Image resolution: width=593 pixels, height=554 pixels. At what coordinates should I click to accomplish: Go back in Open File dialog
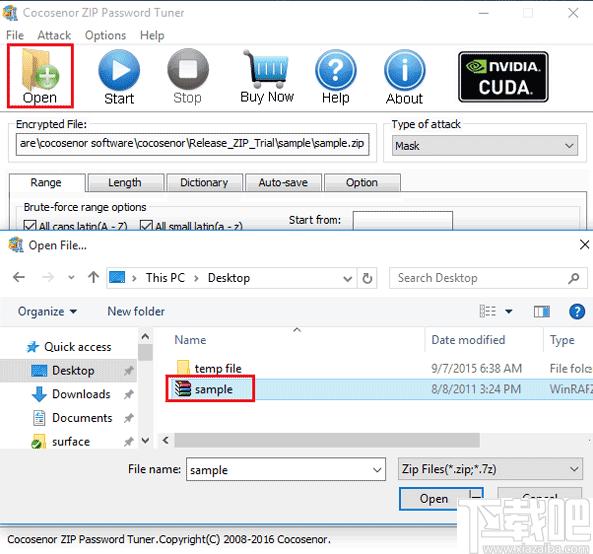[x=19, y=278]
